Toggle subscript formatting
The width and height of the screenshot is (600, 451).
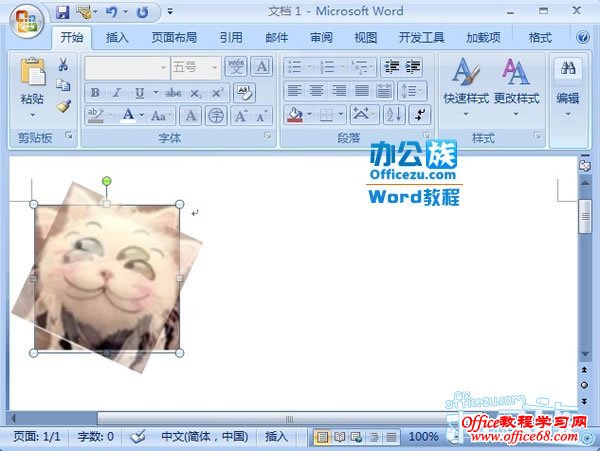[x=196, y=93]
